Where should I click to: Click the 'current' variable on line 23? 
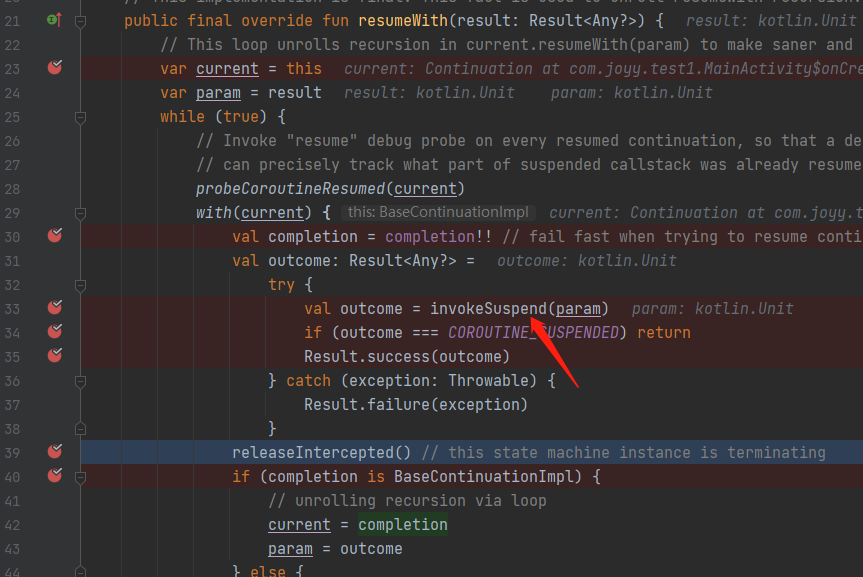tap(227, 69)
